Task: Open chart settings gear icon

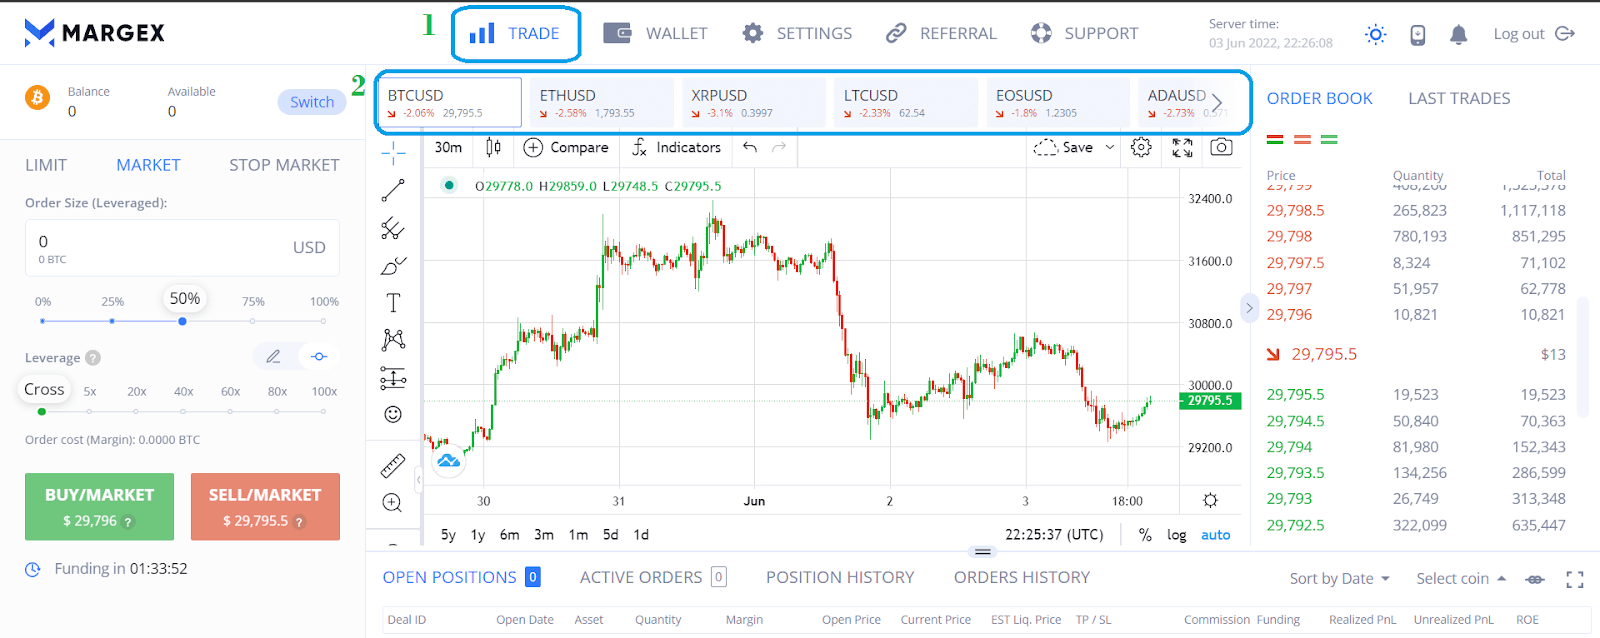Action: 1141,147
